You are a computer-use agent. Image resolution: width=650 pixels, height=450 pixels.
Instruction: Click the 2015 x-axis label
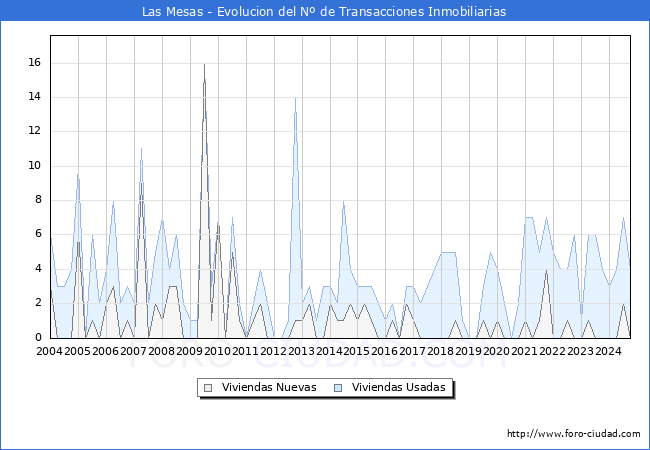357,351
